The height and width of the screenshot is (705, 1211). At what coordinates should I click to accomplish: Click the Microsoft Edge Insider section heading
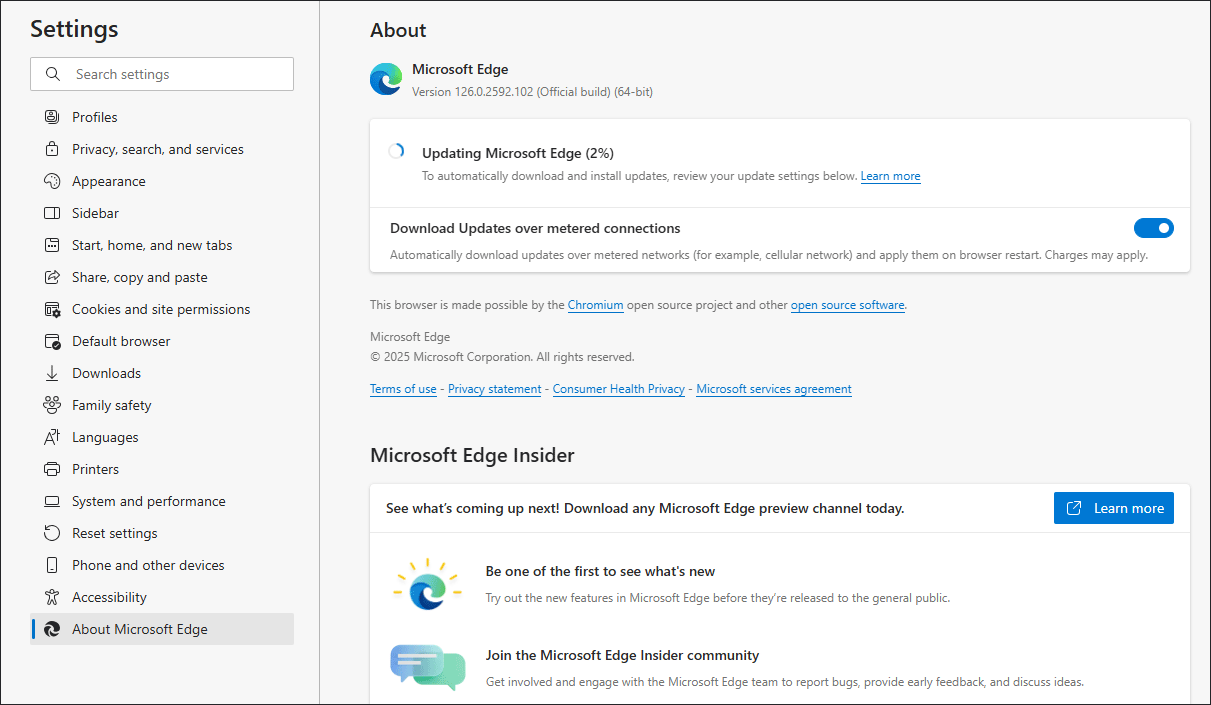[472, 455]
